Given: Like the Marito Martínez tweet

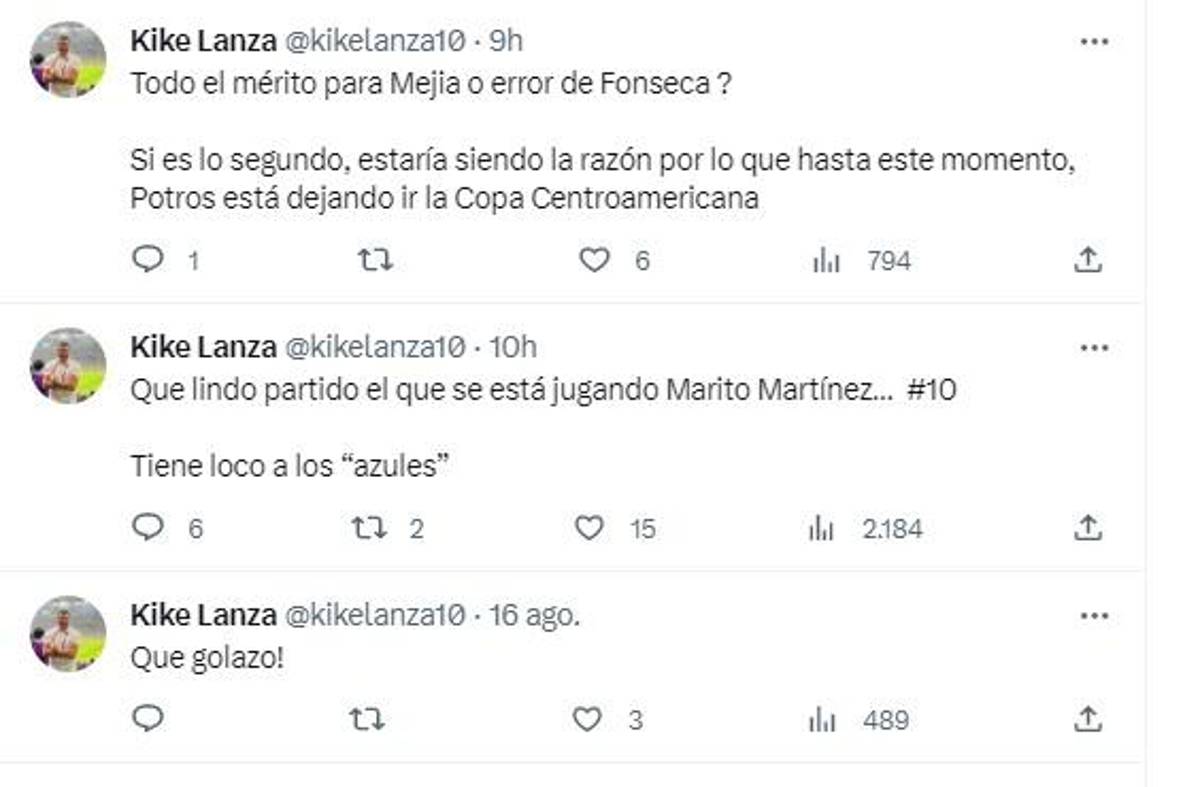Looking at the screenshot, I should tap(593, 528).
